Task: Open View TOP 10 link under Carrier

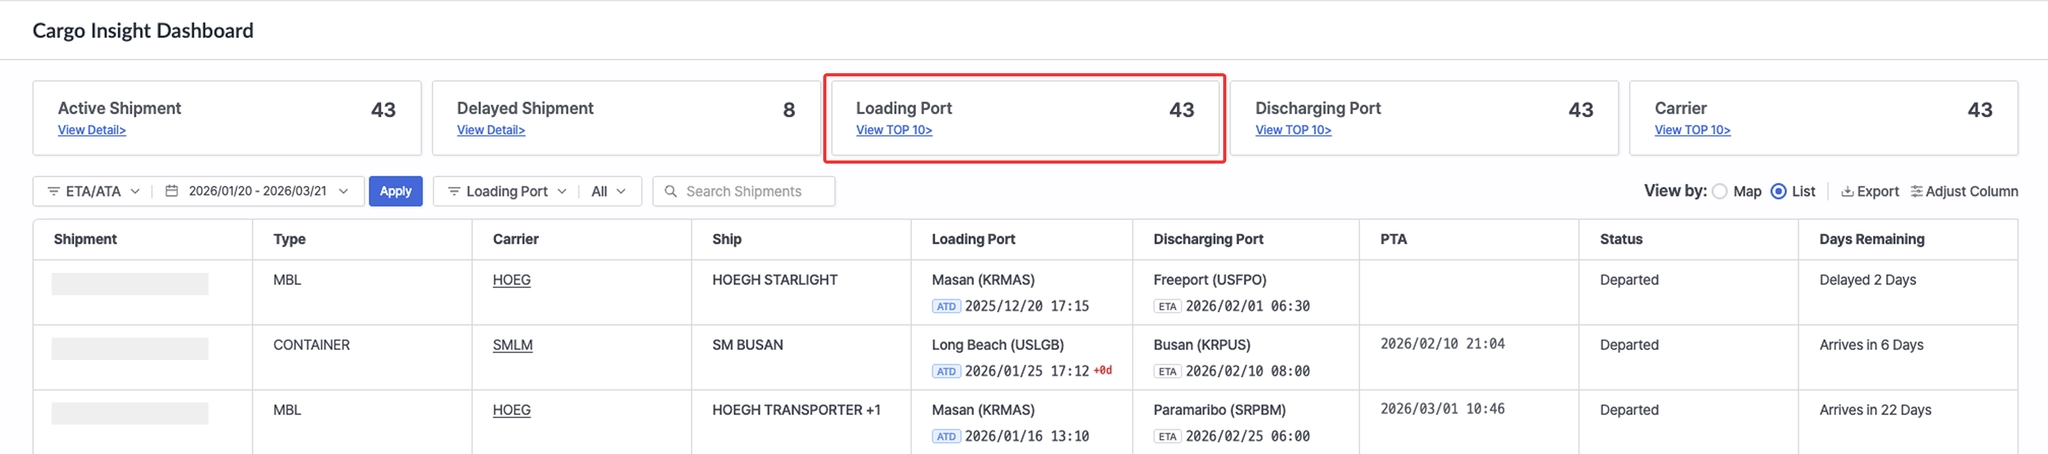Action: 1692,130
